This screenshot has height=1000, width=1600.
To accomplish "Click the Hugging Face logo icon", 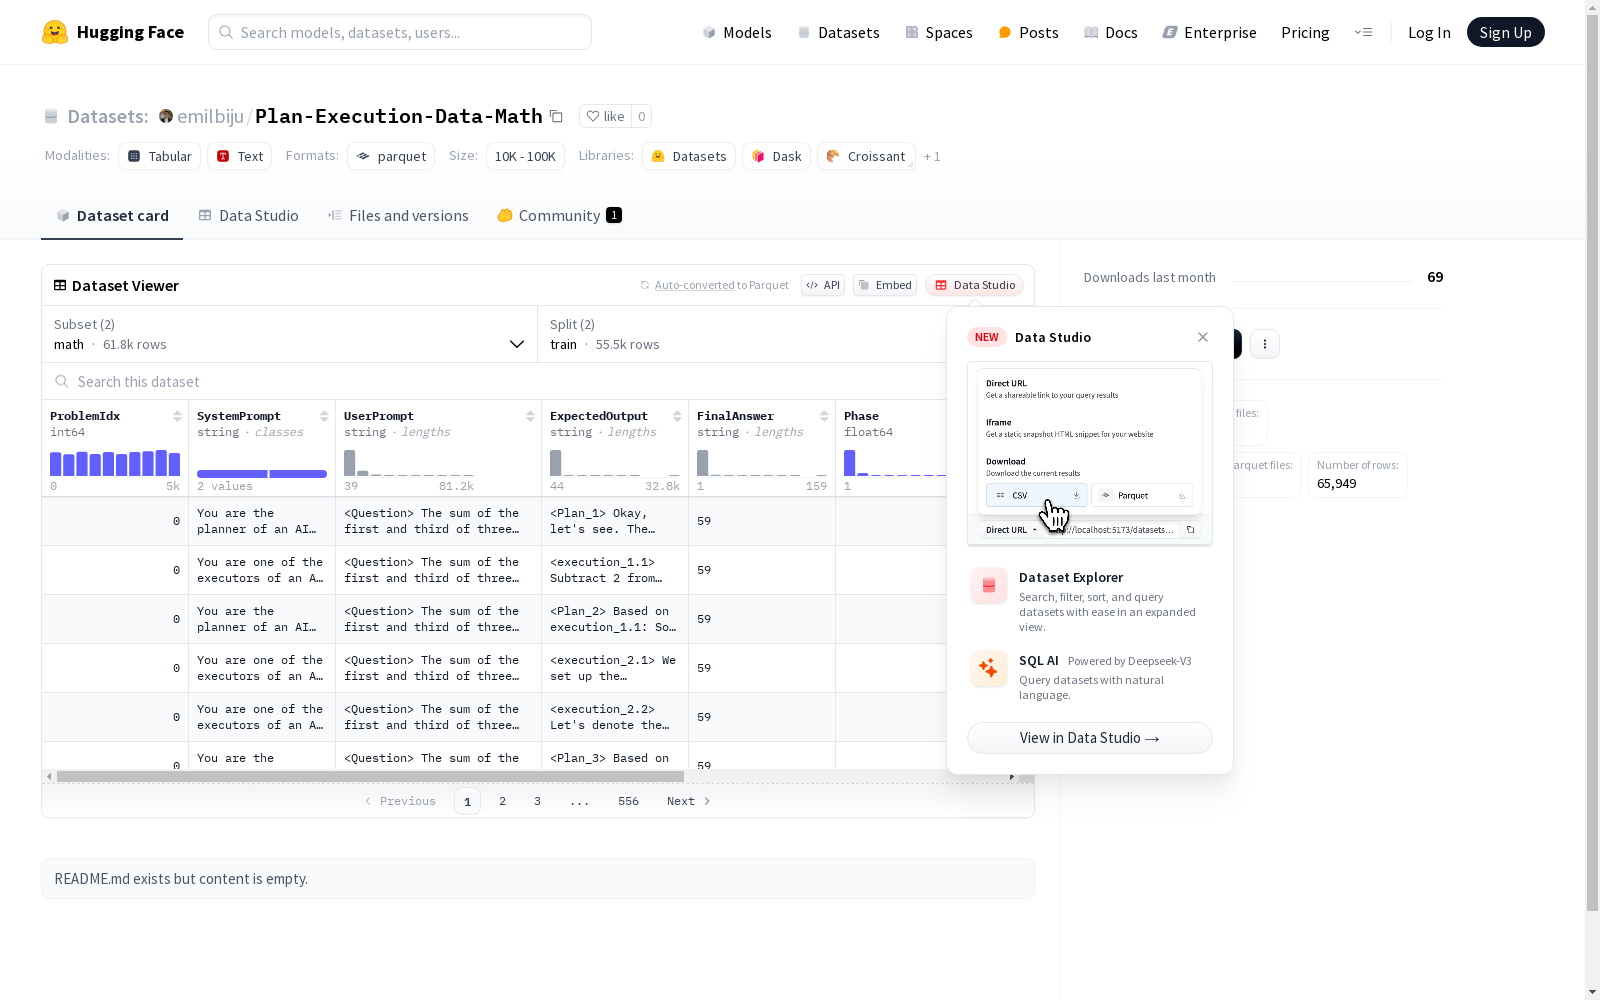I will pyautogui.click(x=55, y=32).
